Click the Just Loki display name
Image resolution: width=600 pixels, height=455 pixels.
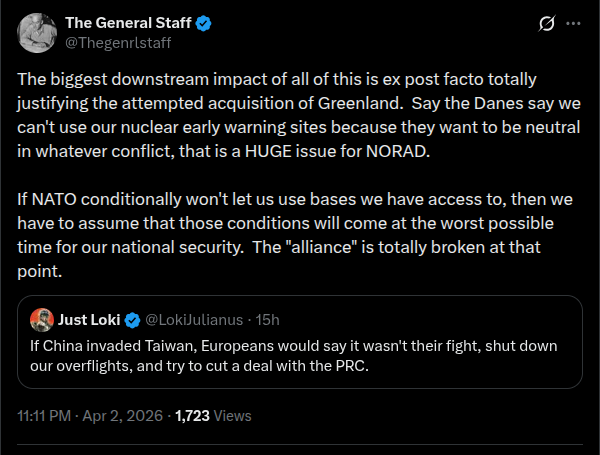coord(89,320)
